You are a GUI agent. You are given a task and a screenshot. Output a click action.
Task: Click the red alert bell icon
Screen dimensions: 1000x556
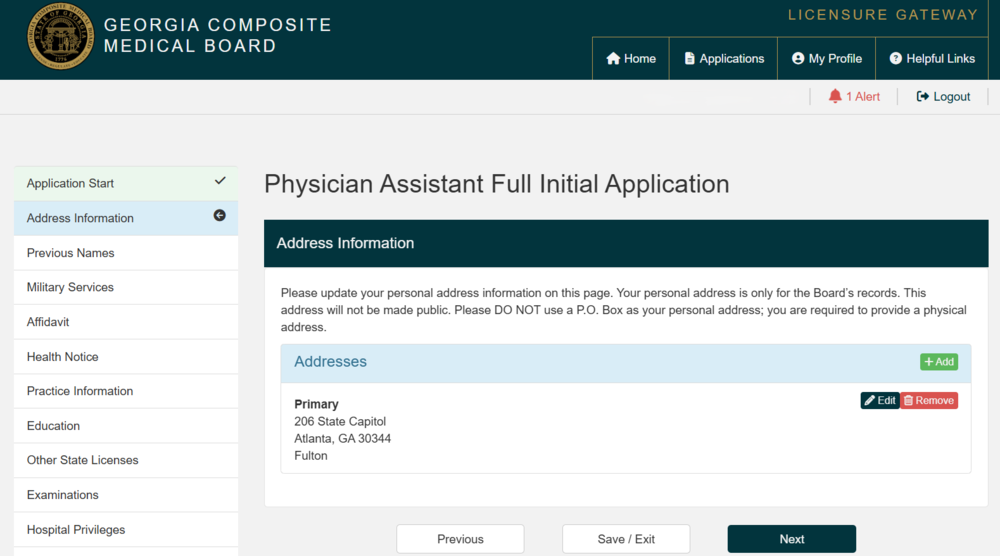tap(835, 96)
